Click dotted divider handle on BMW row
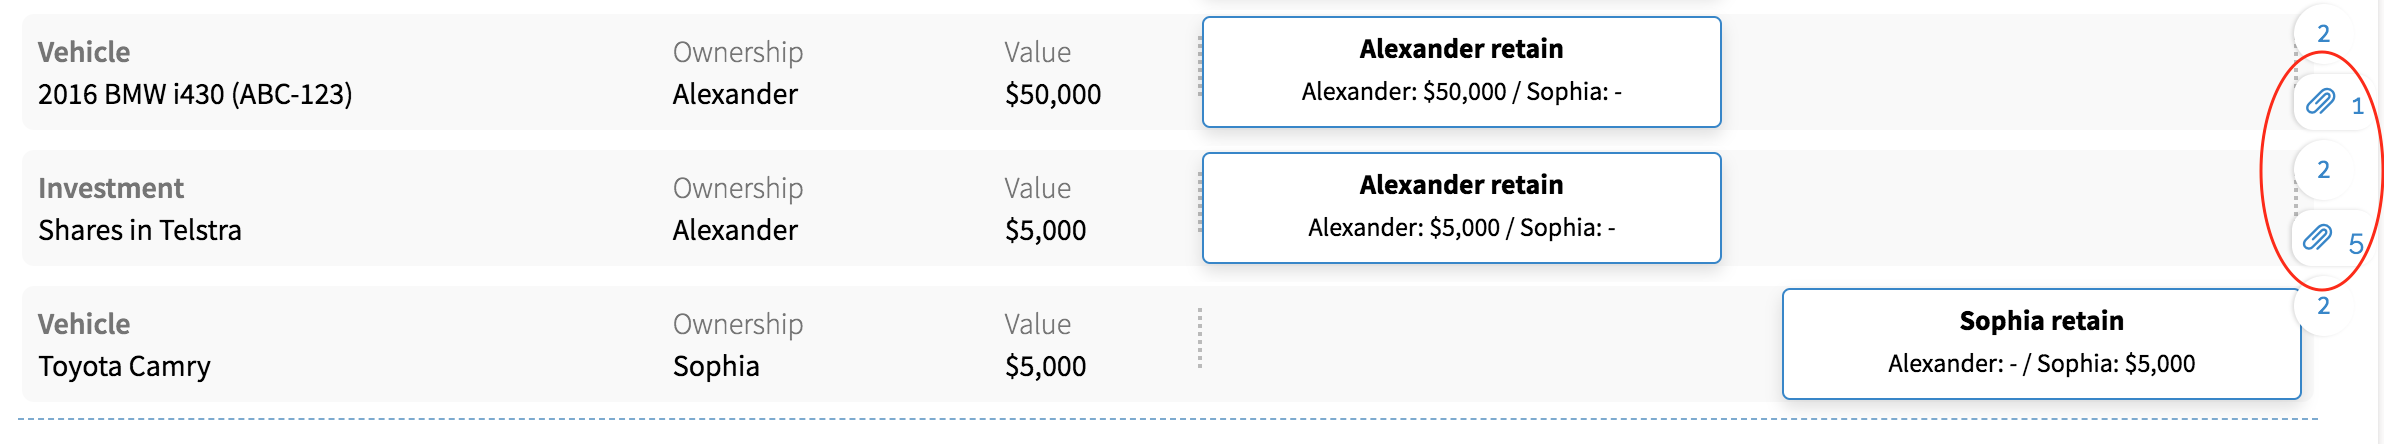 point(1200,67)
